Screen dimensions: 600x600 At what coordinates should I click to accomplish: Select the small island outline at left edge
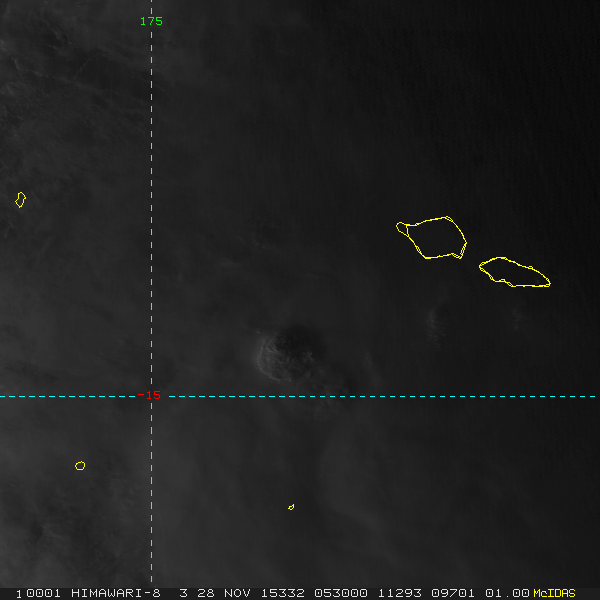click(20, 200)
